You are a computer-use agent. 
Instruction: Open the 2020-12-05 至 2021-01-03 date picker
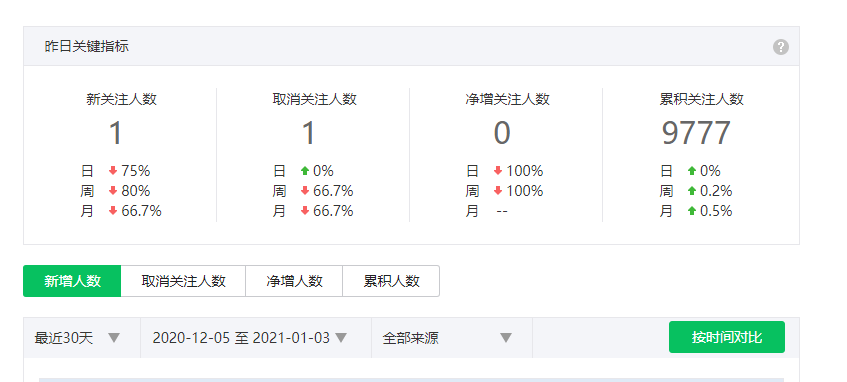pyautogui.click(x=256, y=338)
